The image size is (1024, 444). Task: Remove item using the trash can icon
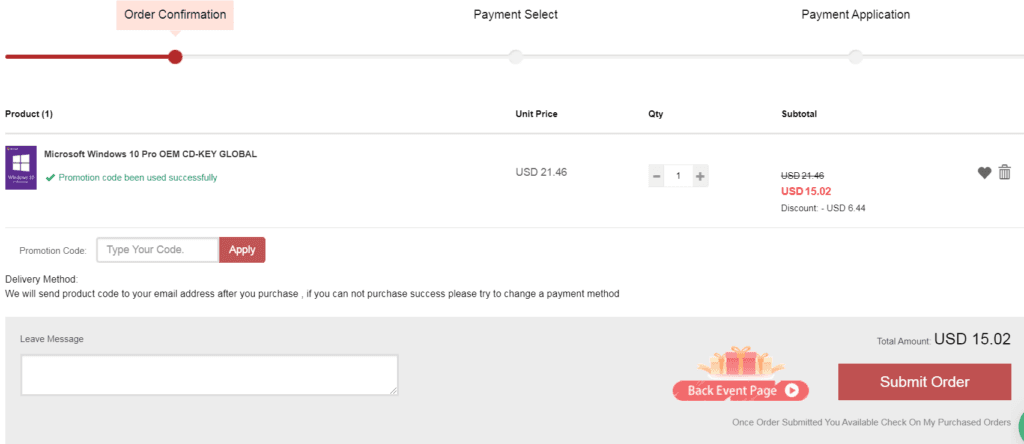click(1005, 172)
